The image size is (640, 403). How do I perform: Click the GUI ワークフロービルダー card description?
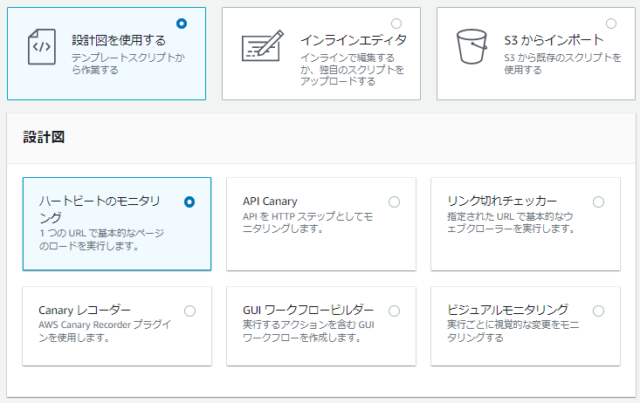click(309, 331)
